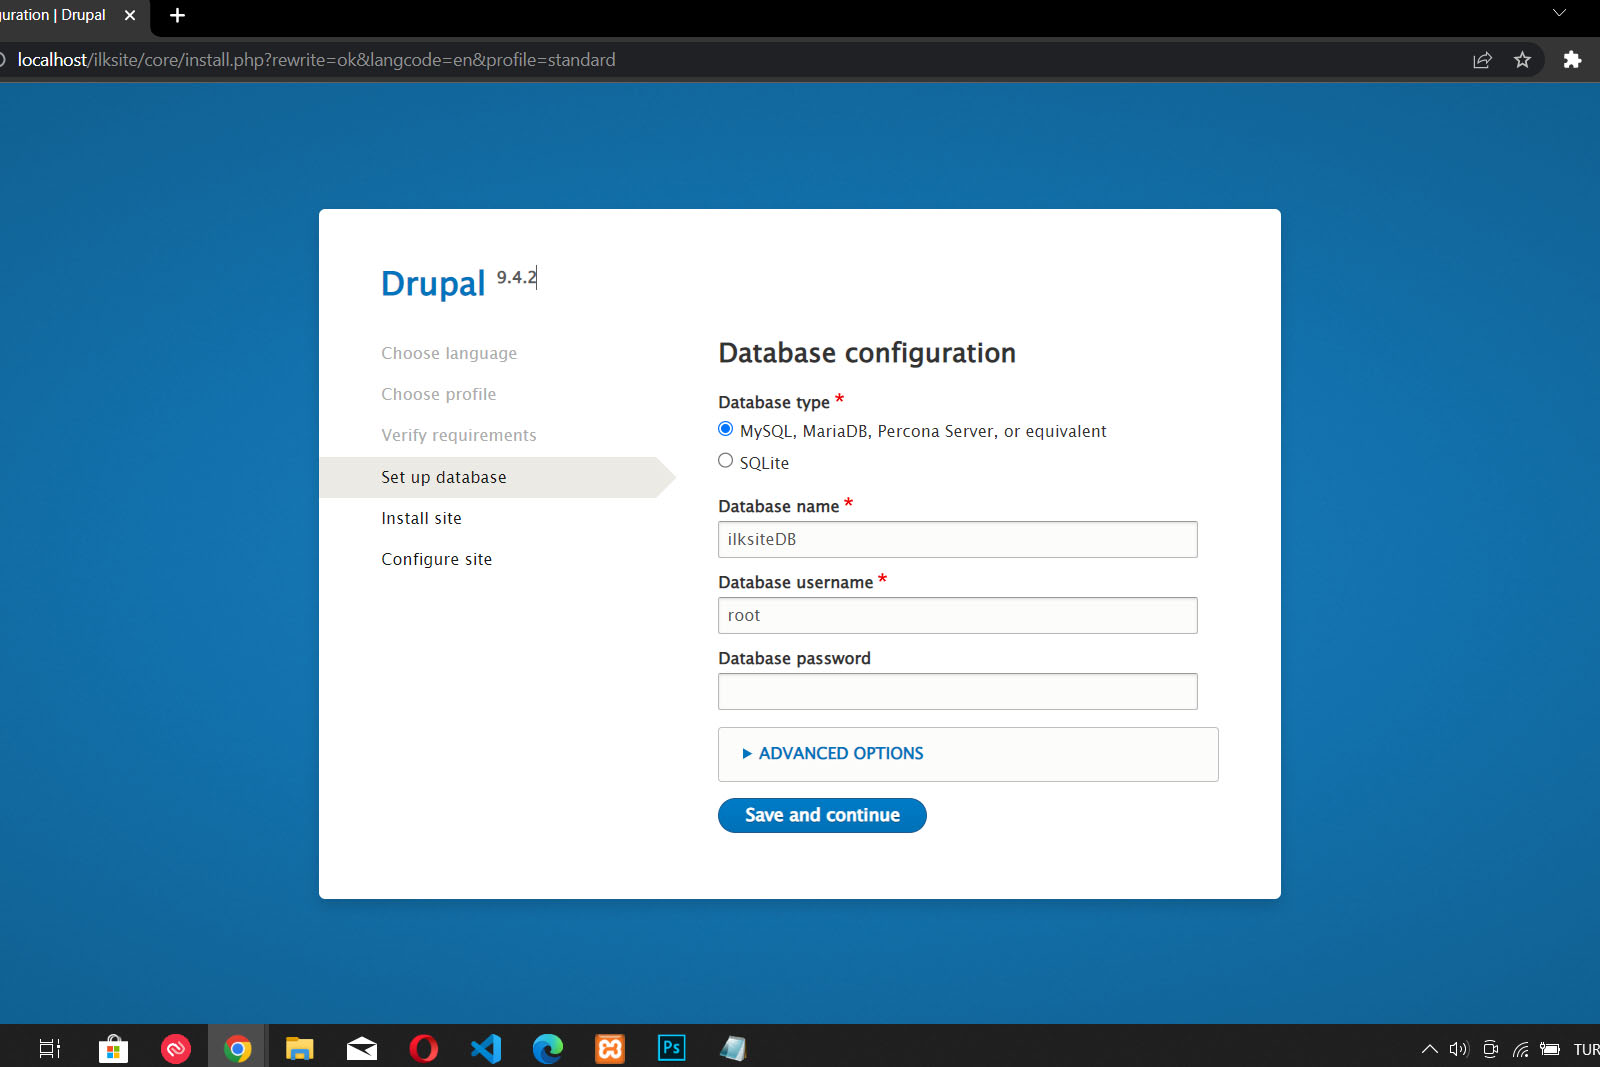
Task: Focus the Database name field
Action: coord(958,539)
